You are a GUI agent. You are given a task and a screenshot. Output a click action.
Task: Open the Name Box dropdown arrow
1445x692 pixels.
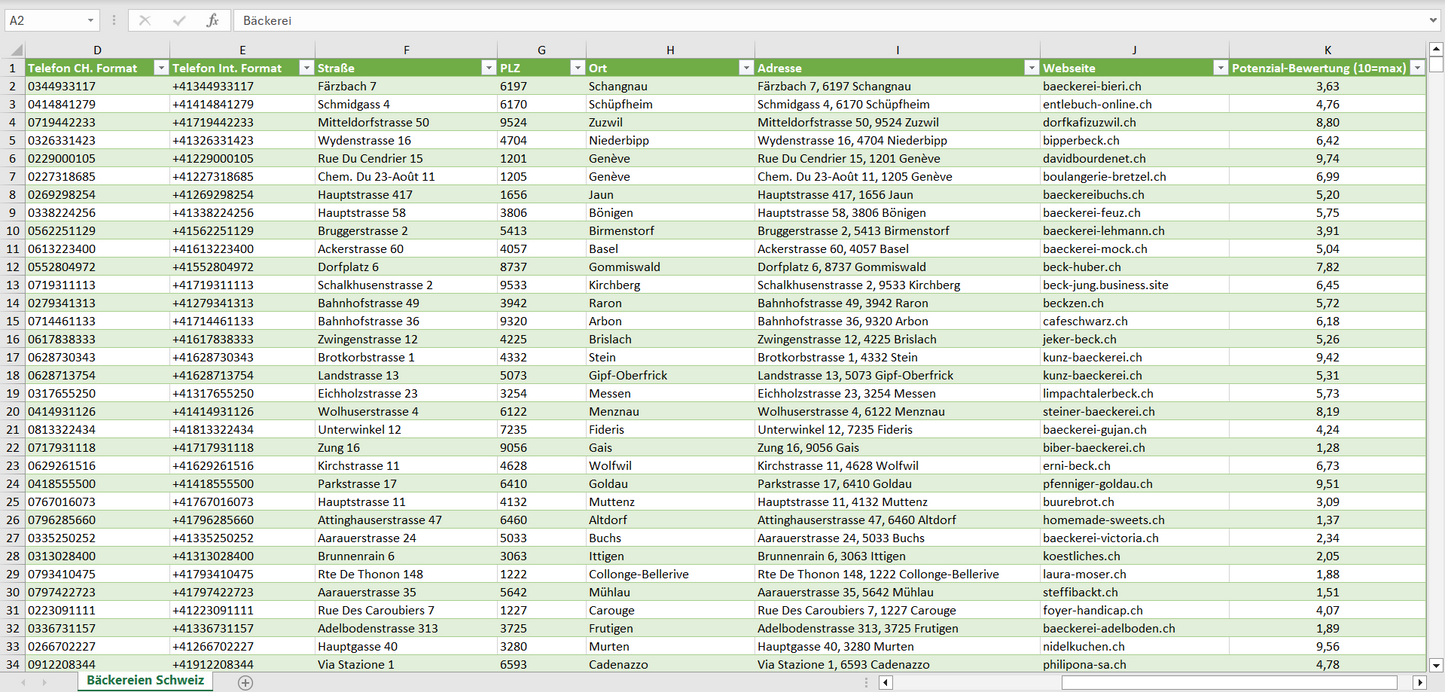[x=91, y=20]
